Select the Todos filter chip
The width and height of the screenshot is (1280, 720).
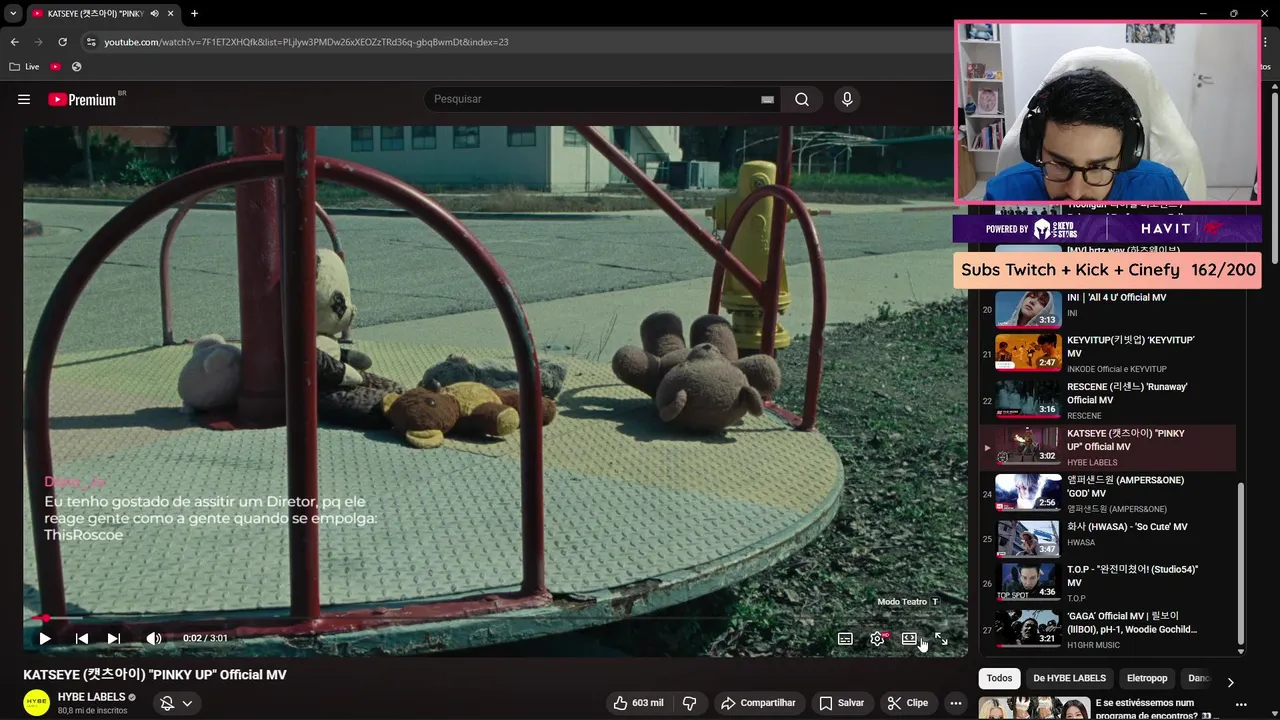(x=999, y=678)
